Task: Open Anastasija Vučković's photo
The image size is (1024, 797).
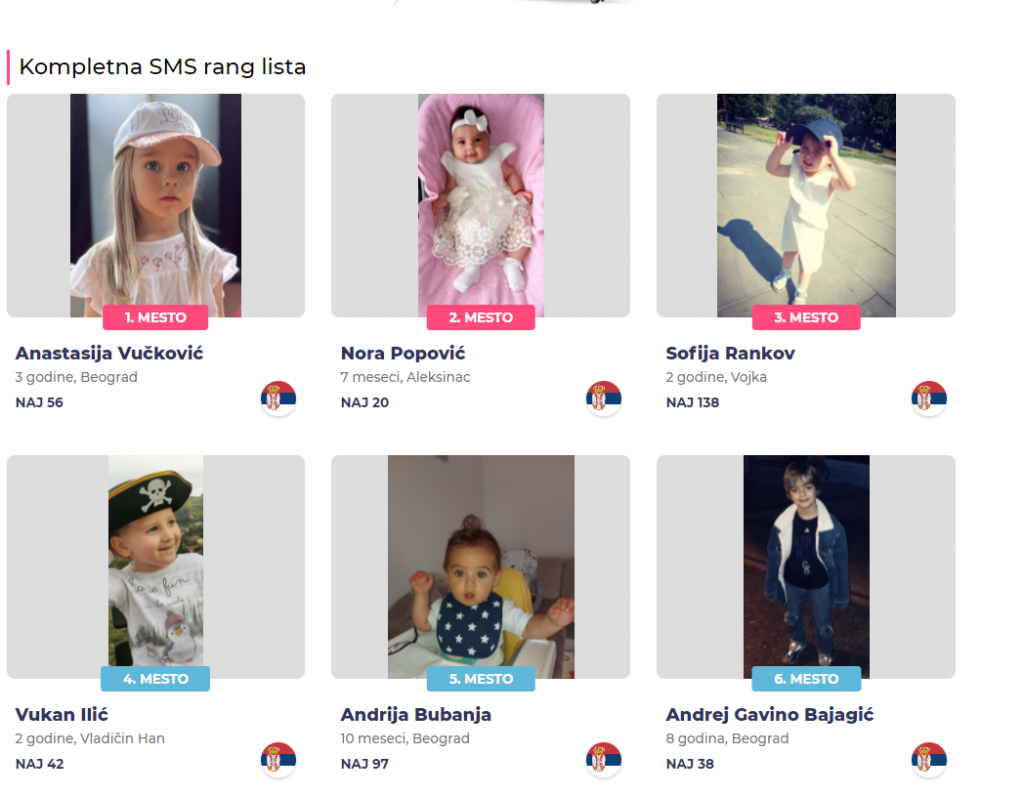Action: pos(155,205)
